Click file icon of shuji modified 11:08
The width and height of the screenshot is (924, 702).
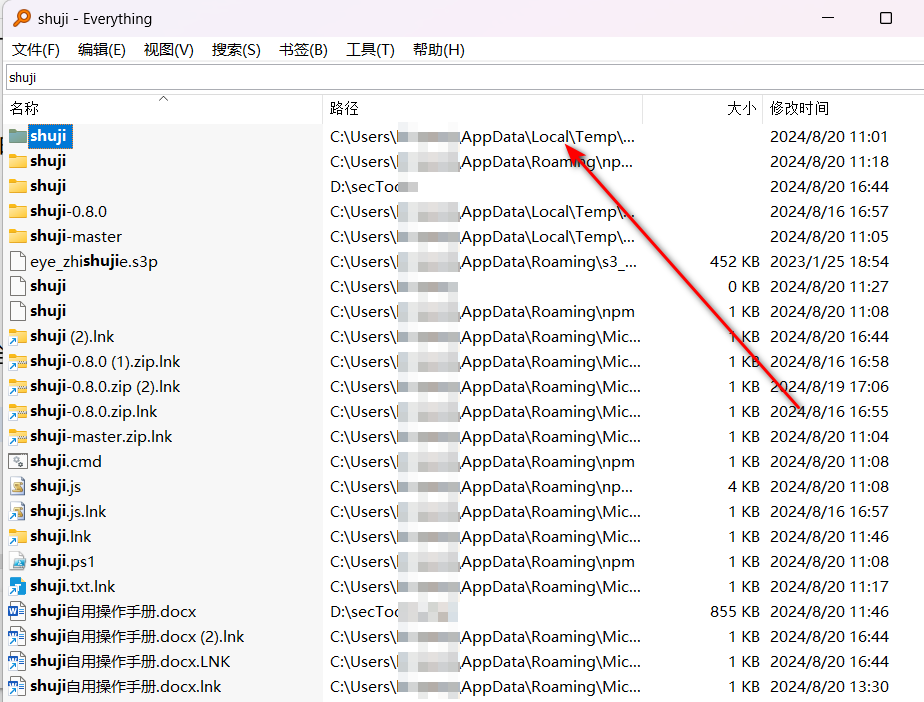[18, 311]
